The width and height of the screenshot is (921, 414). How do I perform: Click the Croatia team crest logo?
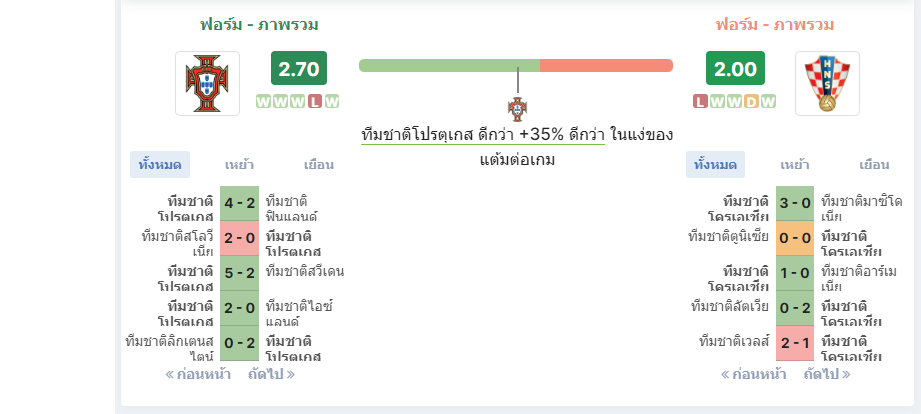click(827, 83)
